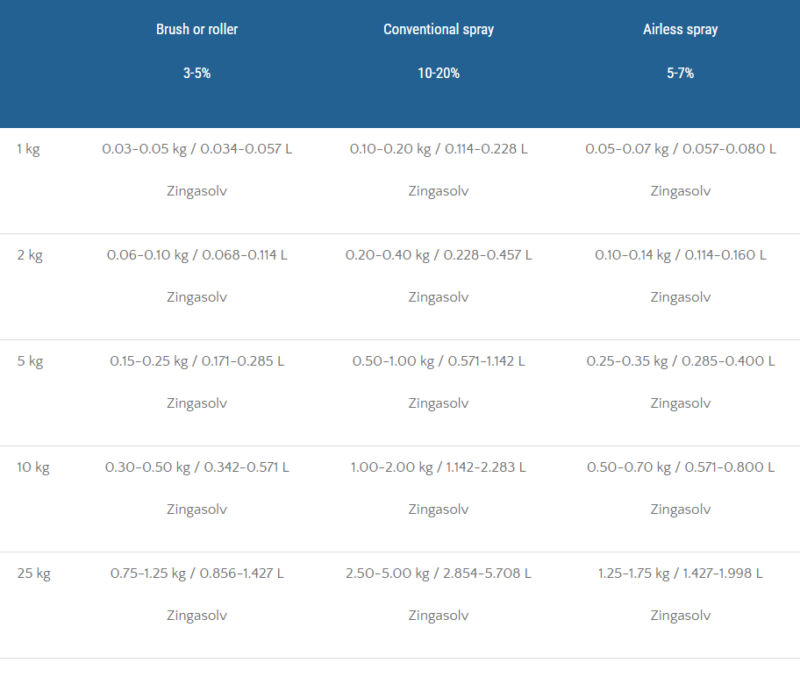Click the 10 kg row label
This screenshot has height=677, width=800.
click(32, 467)
